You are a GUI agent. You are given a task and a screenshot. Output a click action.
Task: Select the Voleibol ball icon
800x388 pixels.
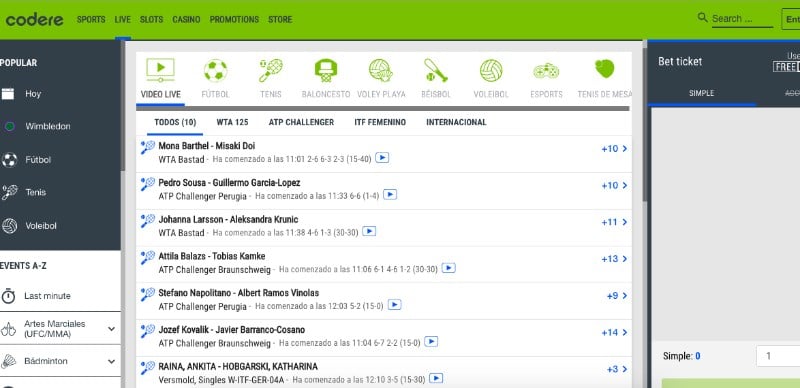tap(491, 70)
